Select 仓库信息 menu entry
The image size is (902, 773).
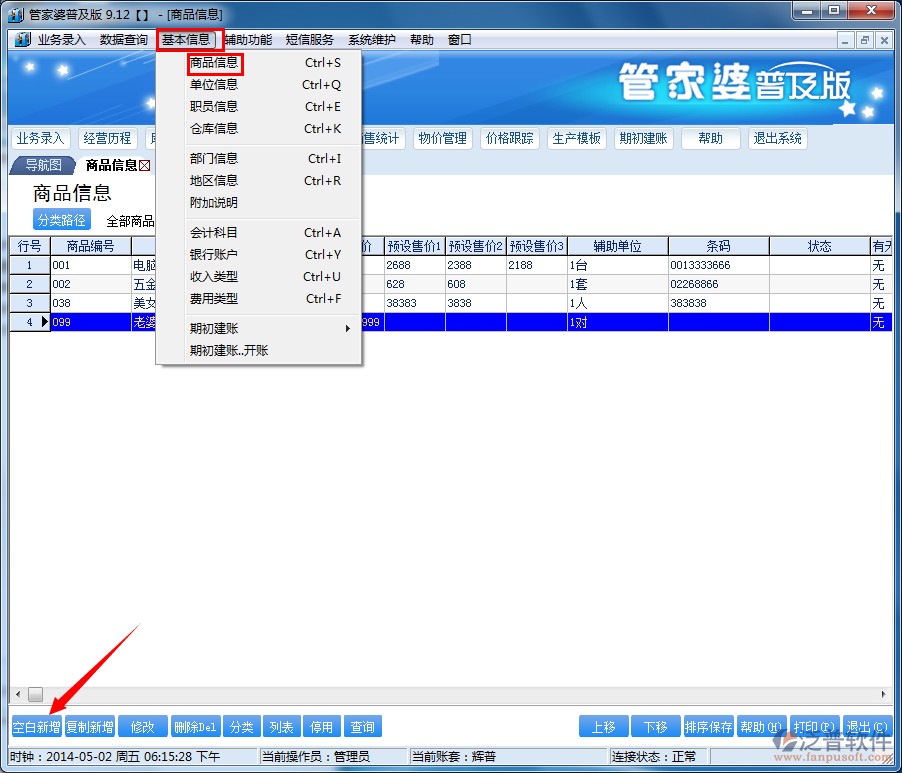pos(259,128)
